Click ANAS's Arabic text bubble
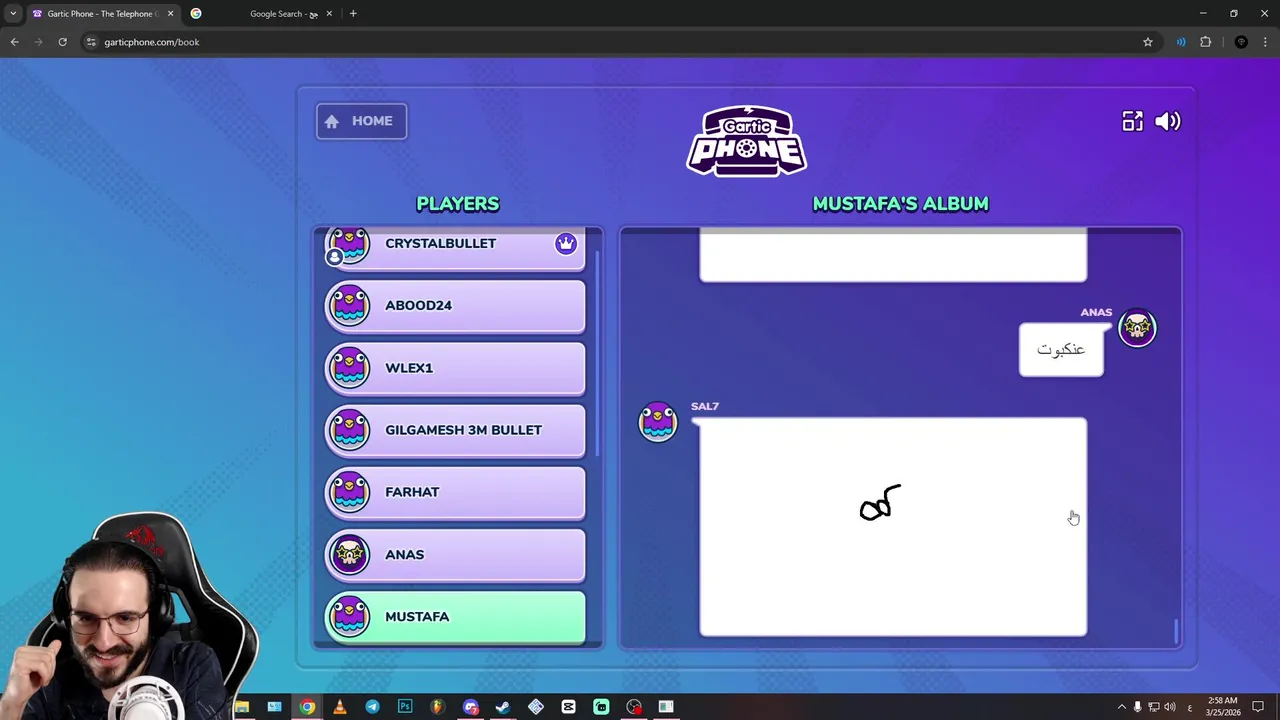 click(1061, 349)
